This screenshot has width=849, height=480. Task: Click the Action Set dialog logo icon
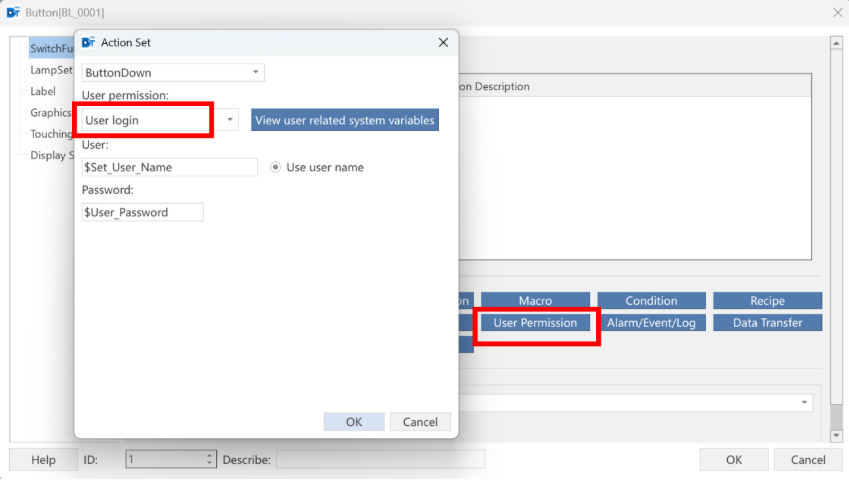[x=88, y=42]
